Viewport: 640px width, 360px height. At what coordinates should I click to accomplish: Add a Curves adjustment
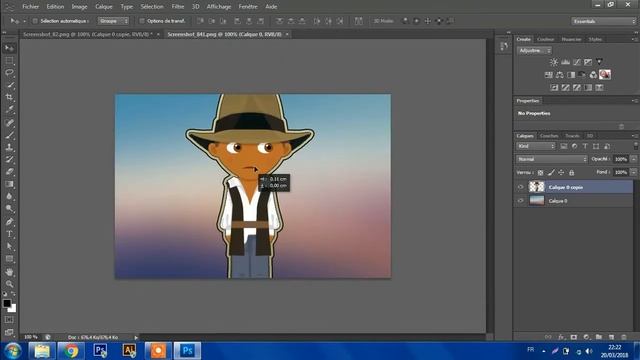pos(577,62)
